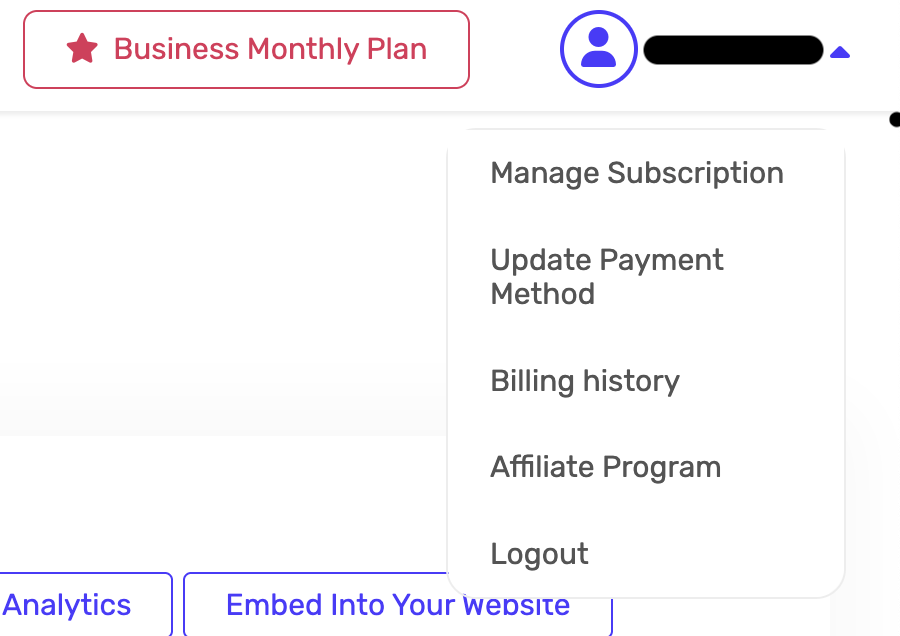Go to the Affiliate Program entry
Image resolution: width=900 pixels, height=636 pixels.
tap(605, 467)
